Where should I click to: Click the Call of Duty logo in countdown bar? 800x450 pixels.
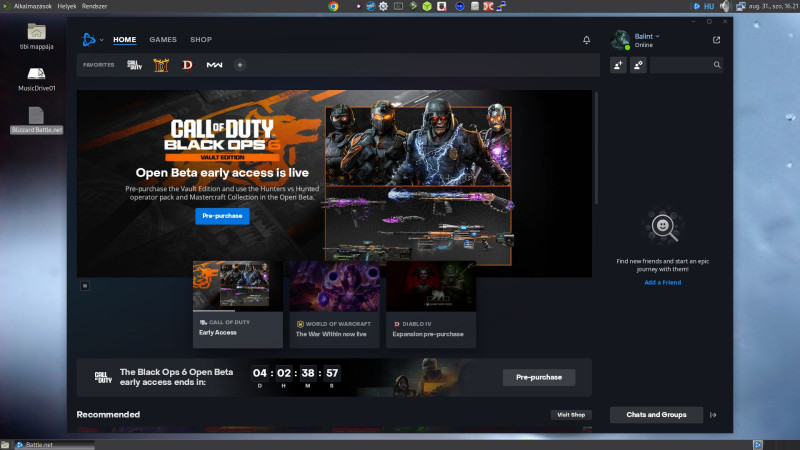103,377
